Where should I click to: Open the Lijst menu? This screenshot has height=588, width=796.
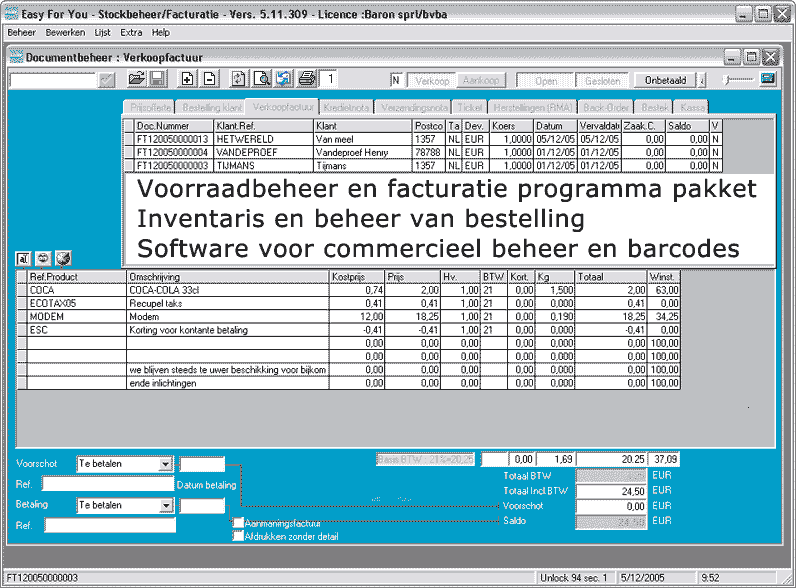[102, 32]
